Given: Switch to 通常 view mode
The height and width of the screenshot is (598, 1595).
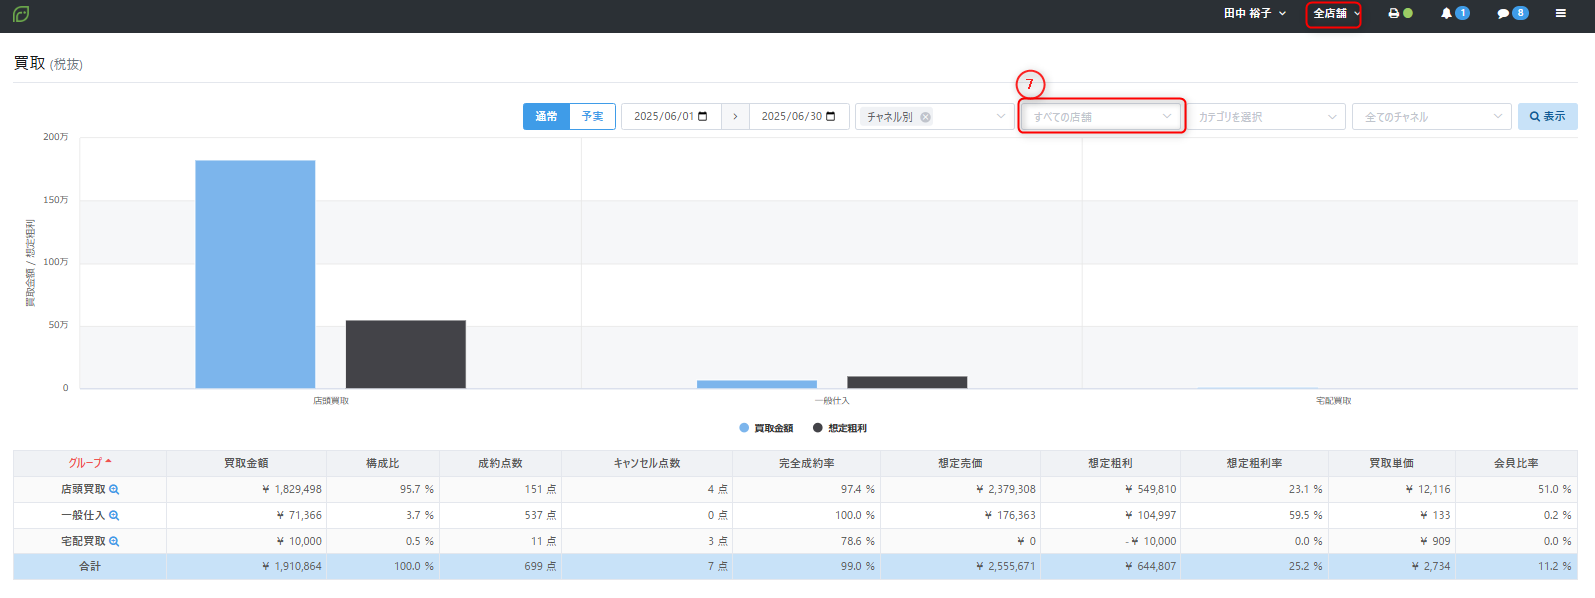Looking at the screenshot, I should pos(546,117).
